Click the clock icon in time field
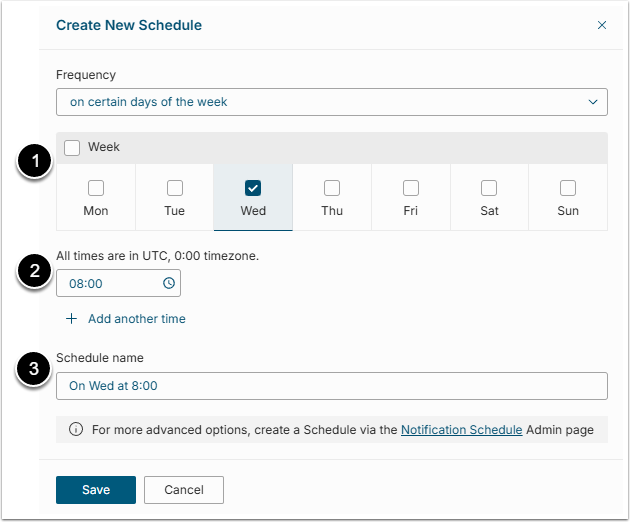The image size is (630, 522). [x=169, y=284]
